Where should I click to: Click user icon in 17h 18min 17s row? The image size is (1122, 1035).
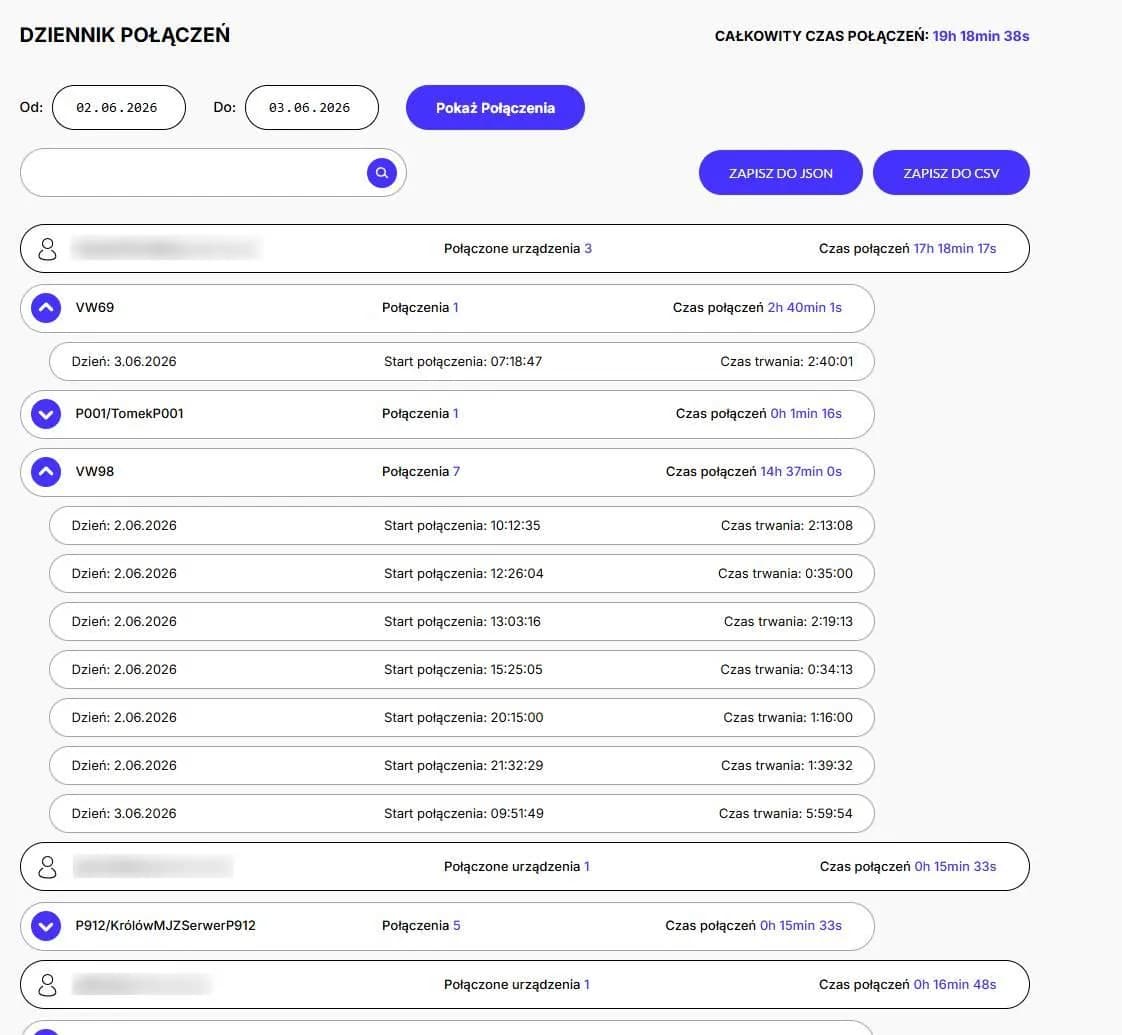(47, 248)
